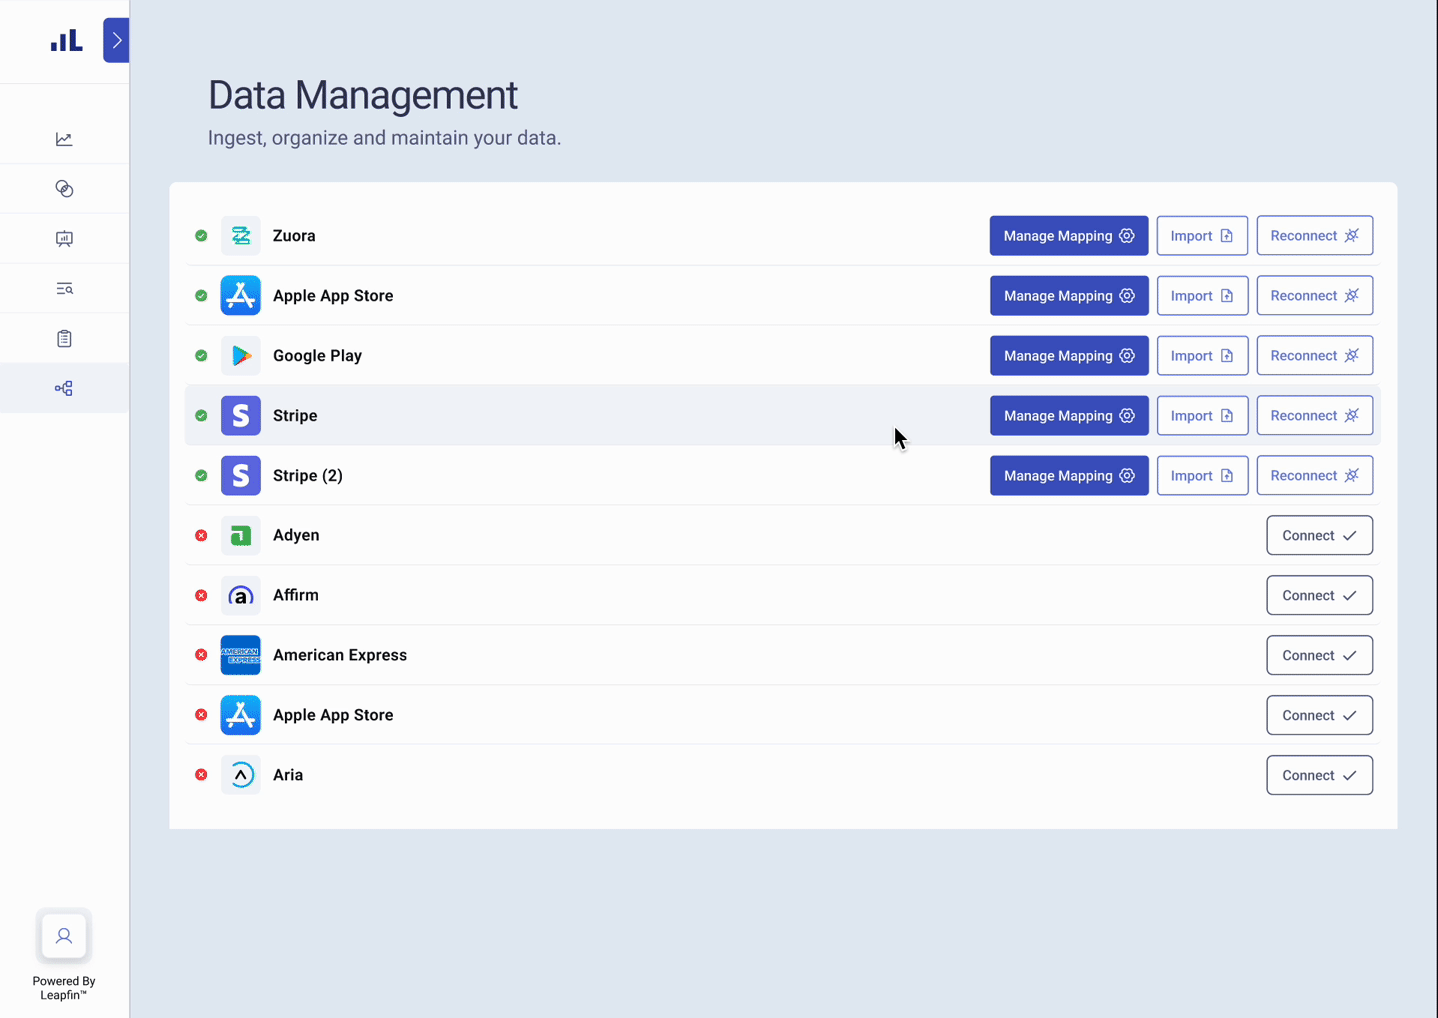Click the Zuora logo icon

(241, 236)
